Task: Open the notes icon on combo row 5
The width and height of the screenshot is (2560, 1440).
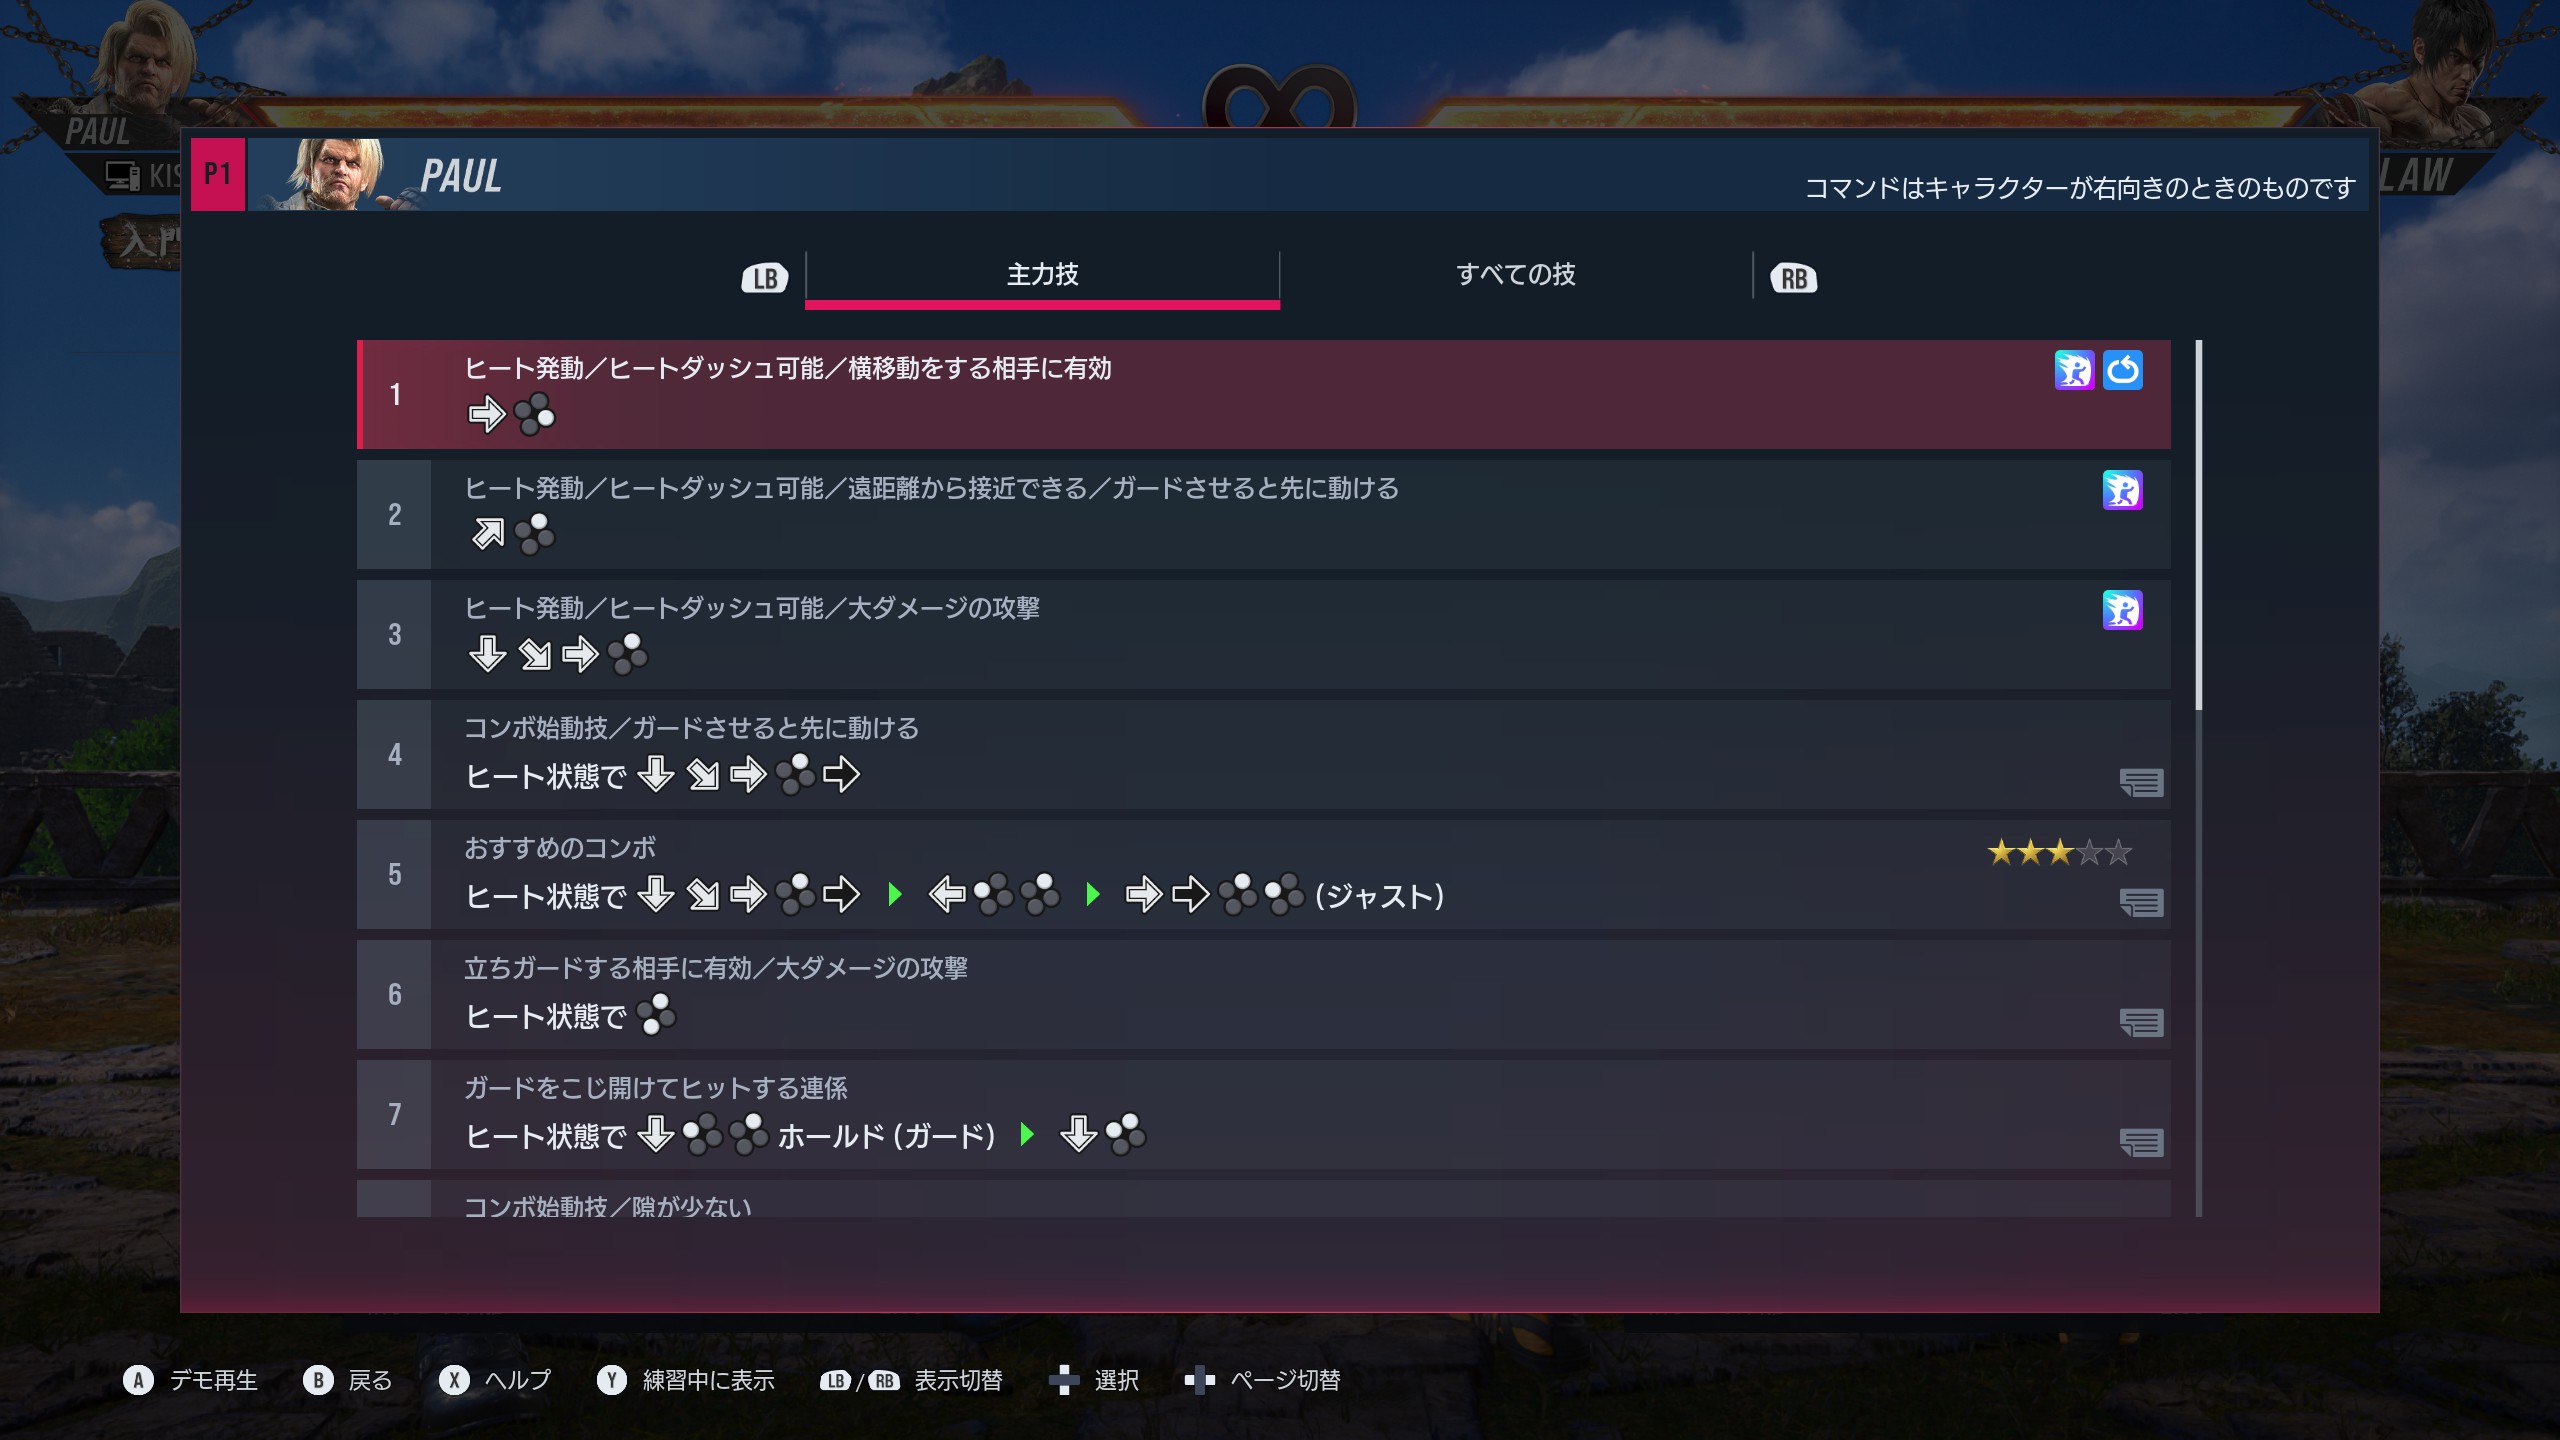Action: click(x=2141, y=902)
